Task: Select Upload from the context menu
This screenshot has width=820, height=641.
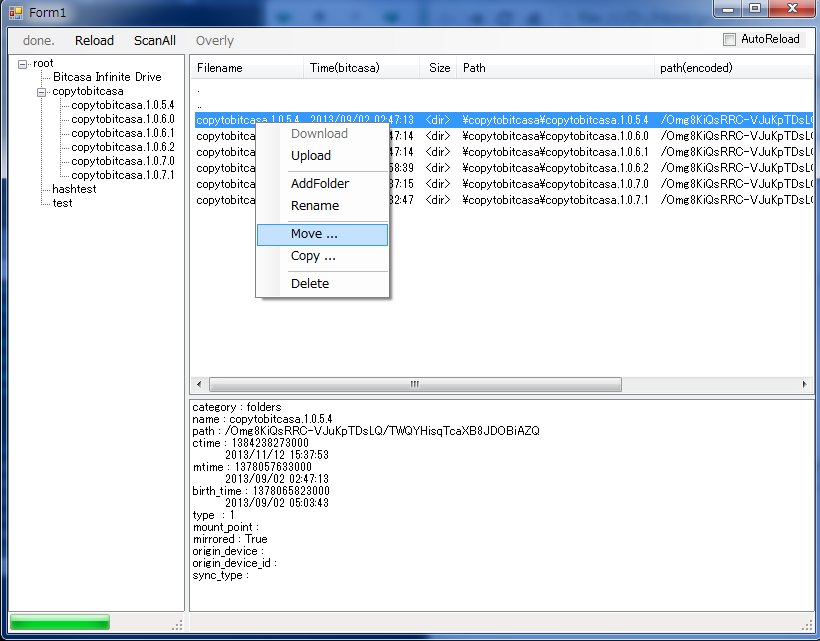Action: 310,156
